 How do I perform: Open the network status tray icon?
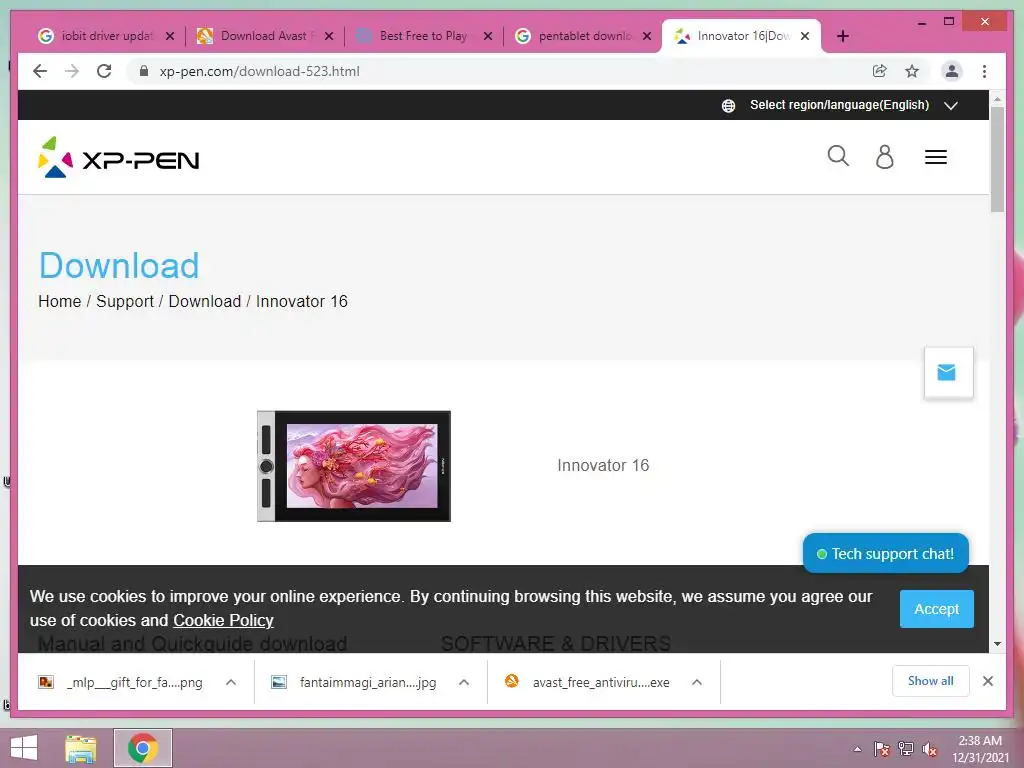tap(906, 749)
